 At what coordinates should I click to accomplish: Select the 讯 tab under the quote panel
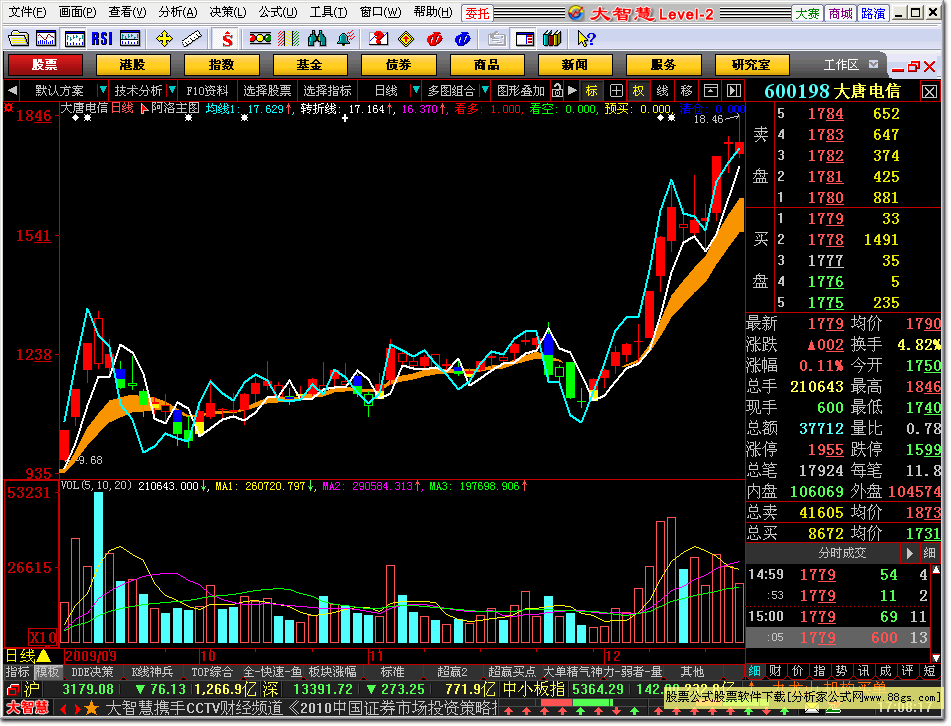point(863,671)
